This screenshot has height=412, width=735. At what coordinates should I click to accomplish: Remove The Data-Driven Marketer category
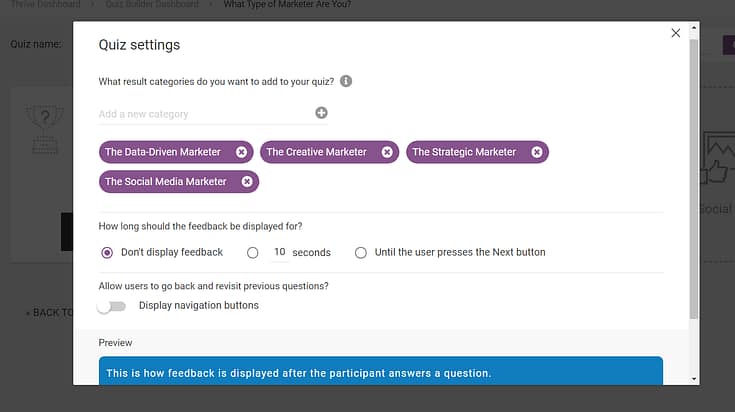(x=241, y=152)
